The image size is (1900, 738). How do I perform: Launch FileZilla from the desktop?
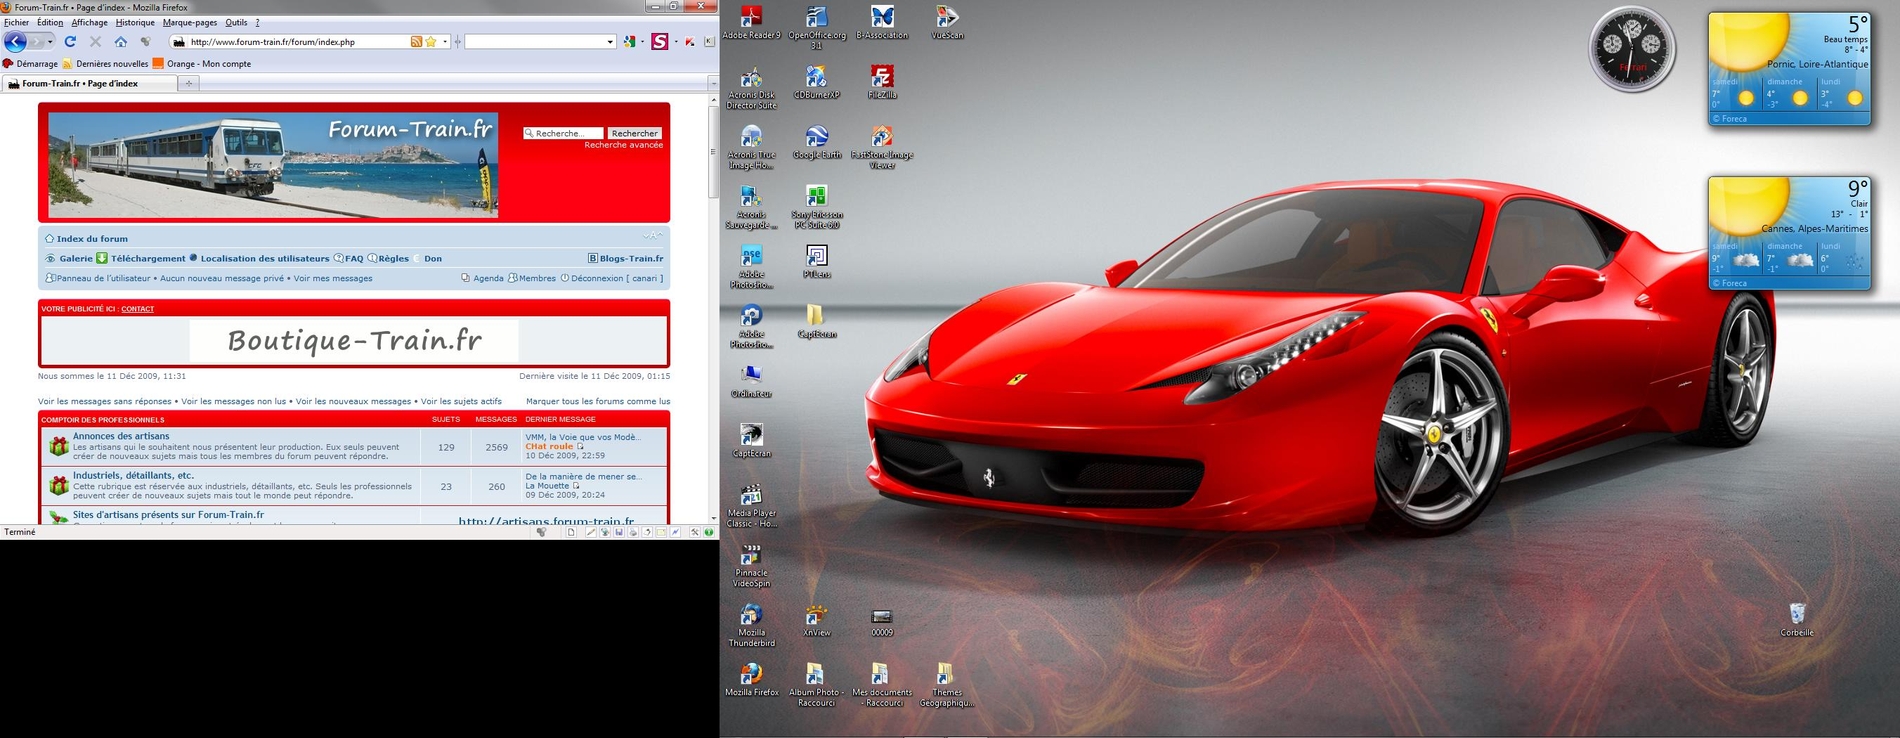point(882,83)
